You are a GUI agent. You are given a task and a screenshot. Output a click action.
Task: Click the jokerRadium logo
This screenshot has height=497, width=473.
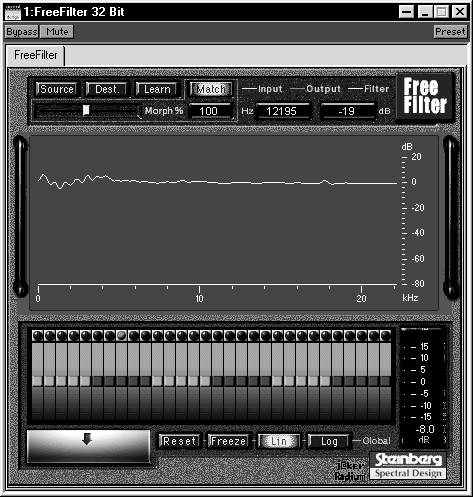350,471
